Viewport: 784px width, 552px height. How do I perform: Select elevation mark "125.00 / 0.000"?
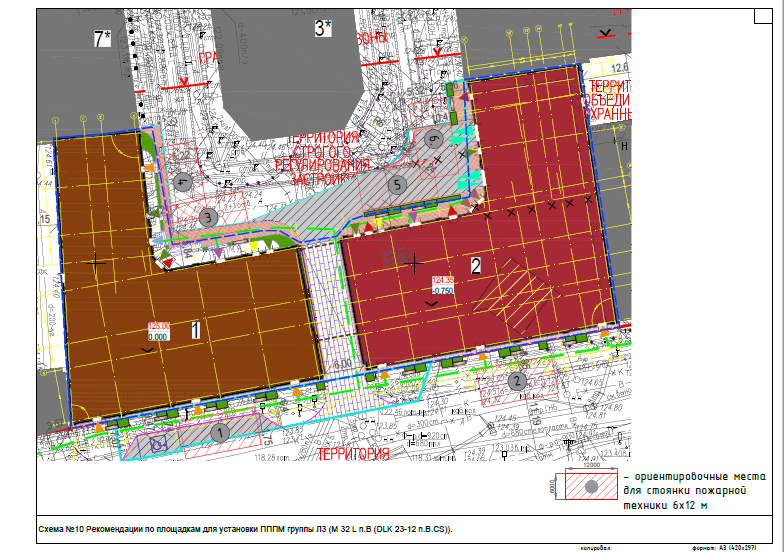(x=158, y=332)
